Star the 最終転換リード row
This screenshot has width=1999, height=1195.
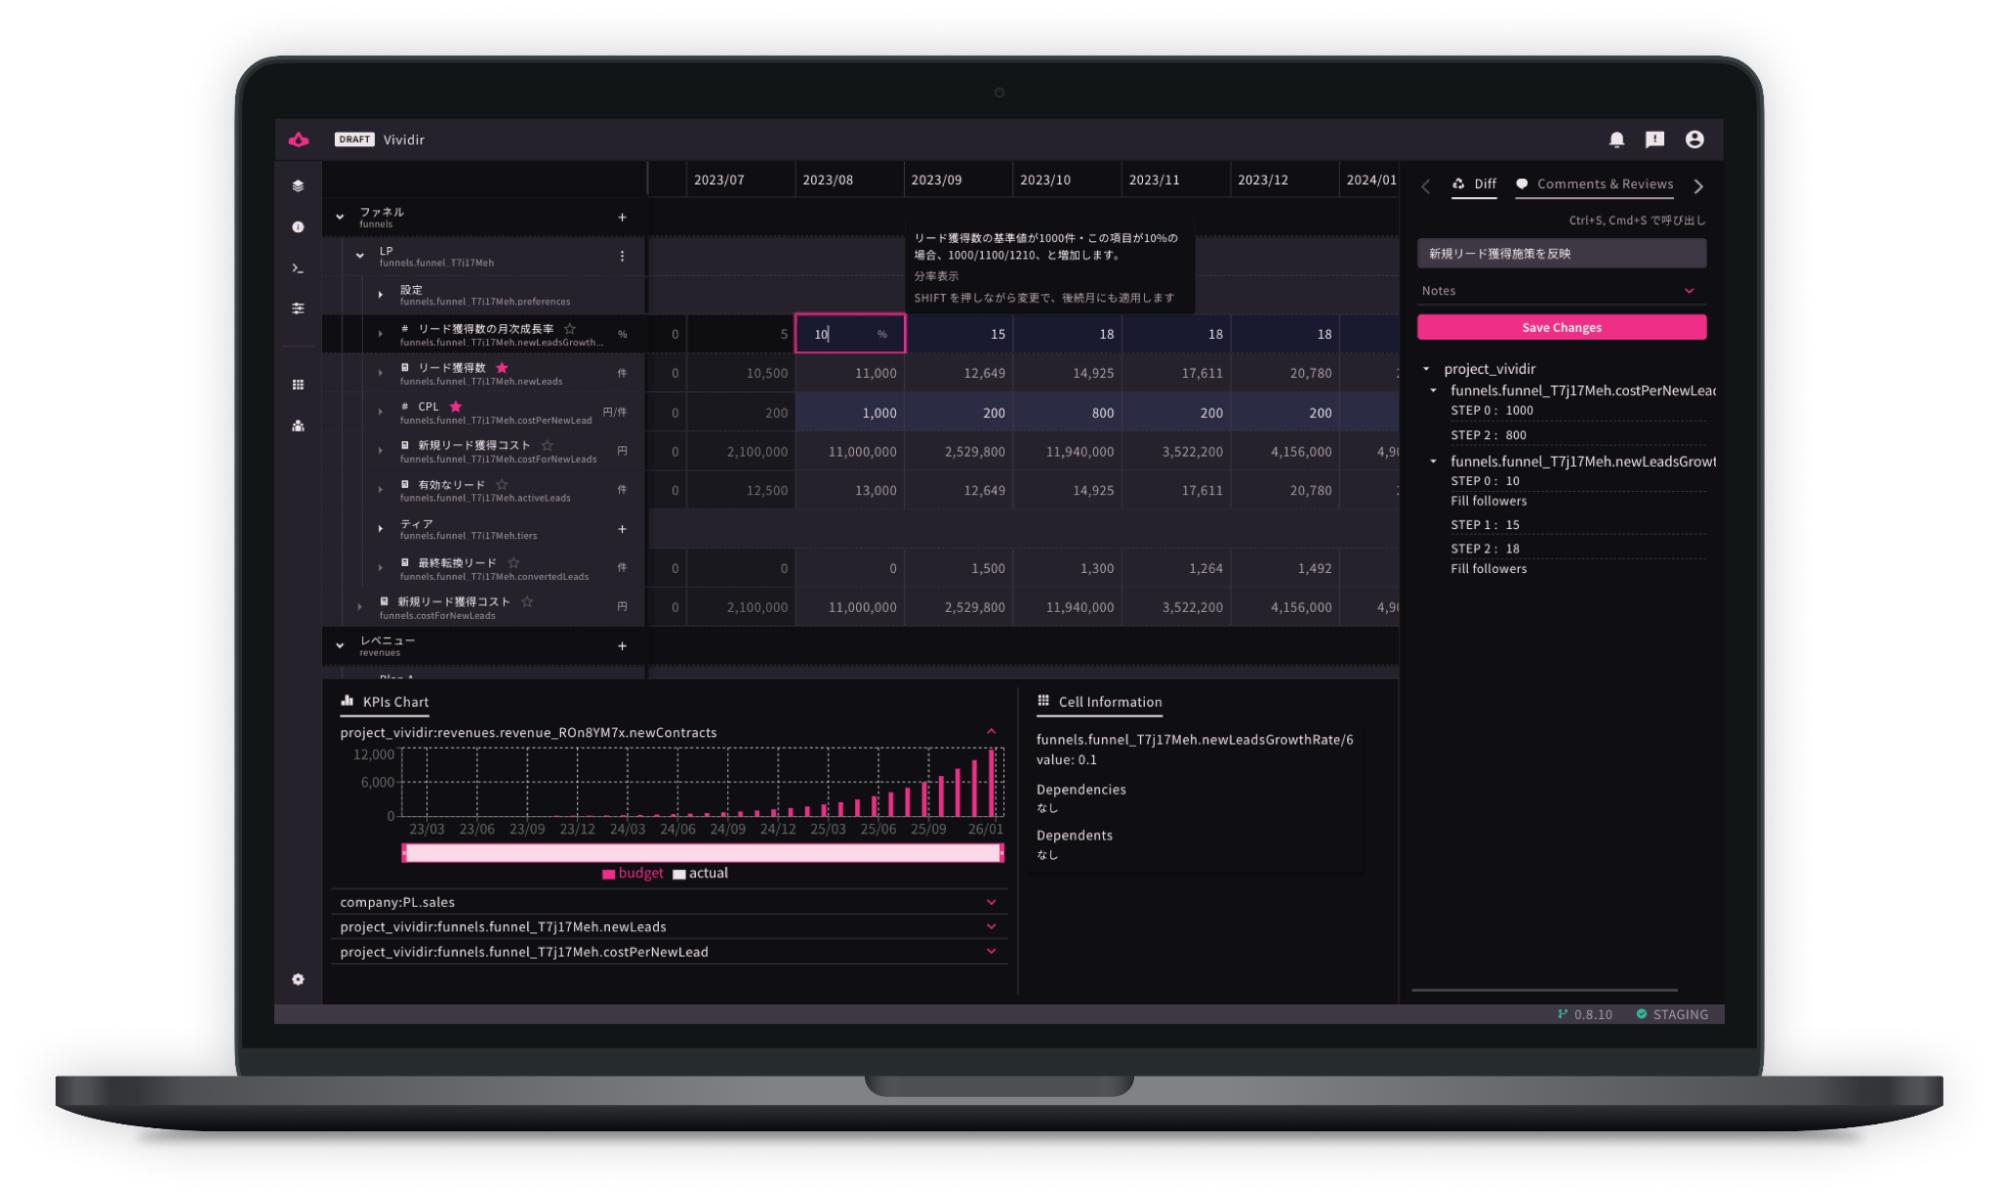click(513, 563)
